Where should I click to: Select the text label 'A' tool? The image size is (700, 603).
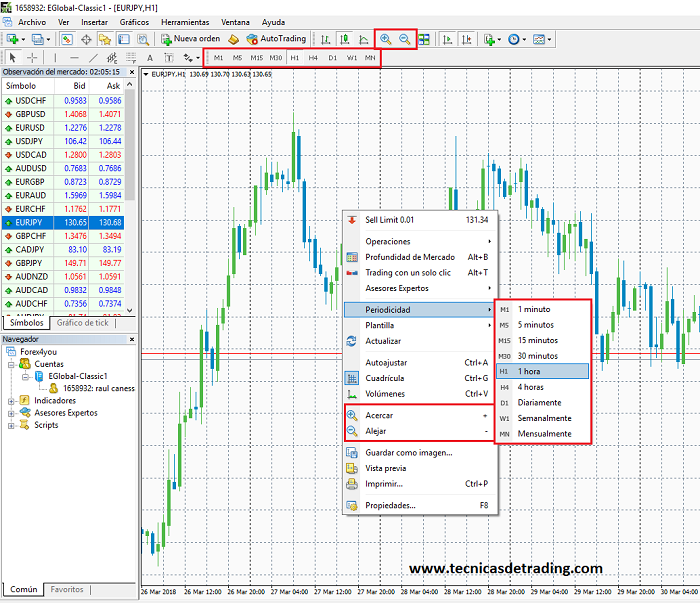pos(150,58)
